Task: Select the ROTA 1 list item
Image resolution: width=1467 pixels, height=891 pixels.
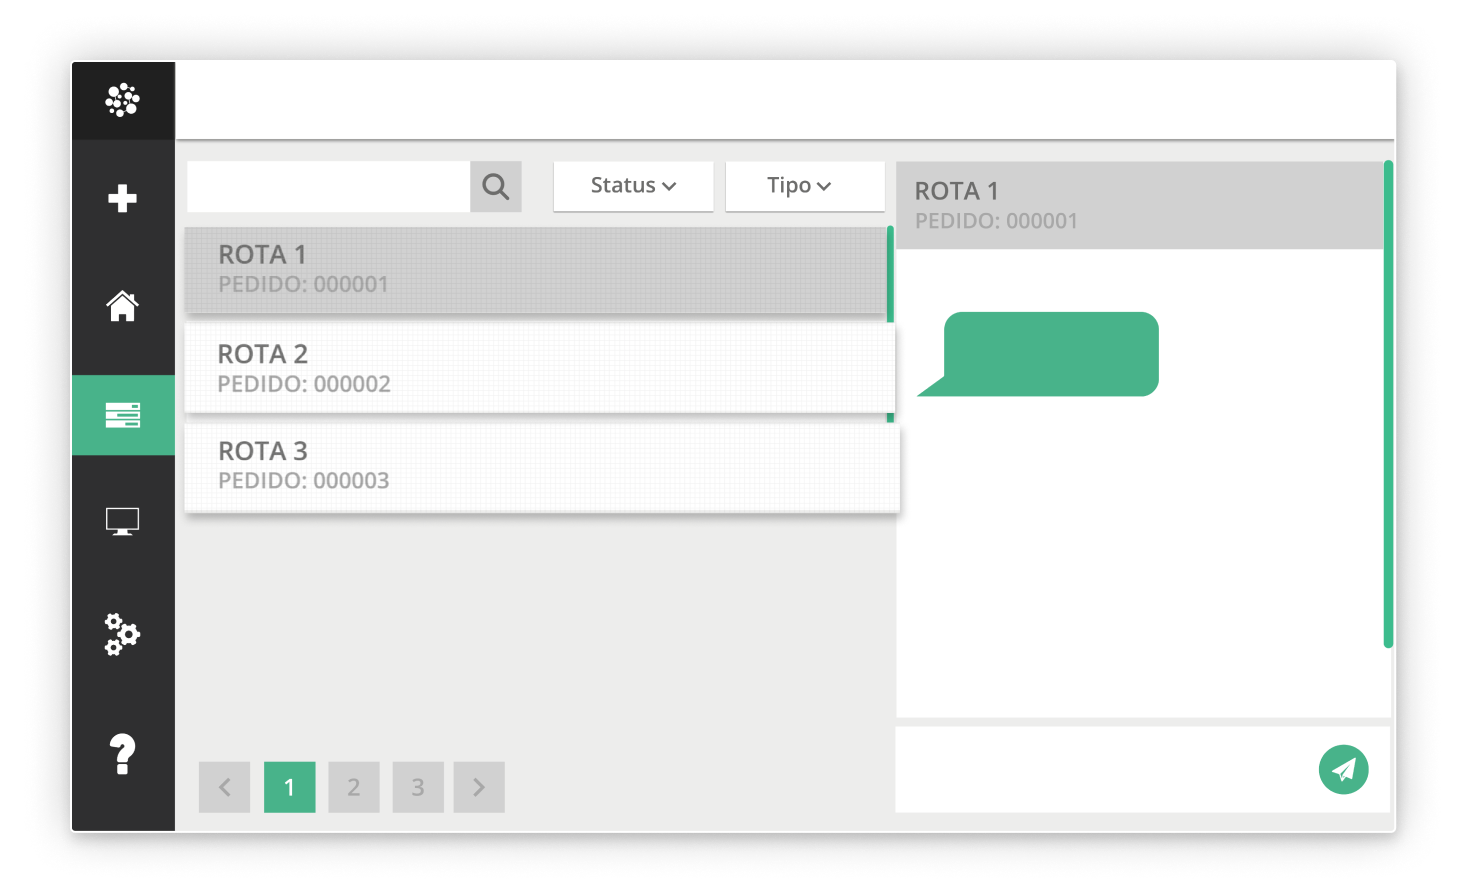Action: coord(536,270)
